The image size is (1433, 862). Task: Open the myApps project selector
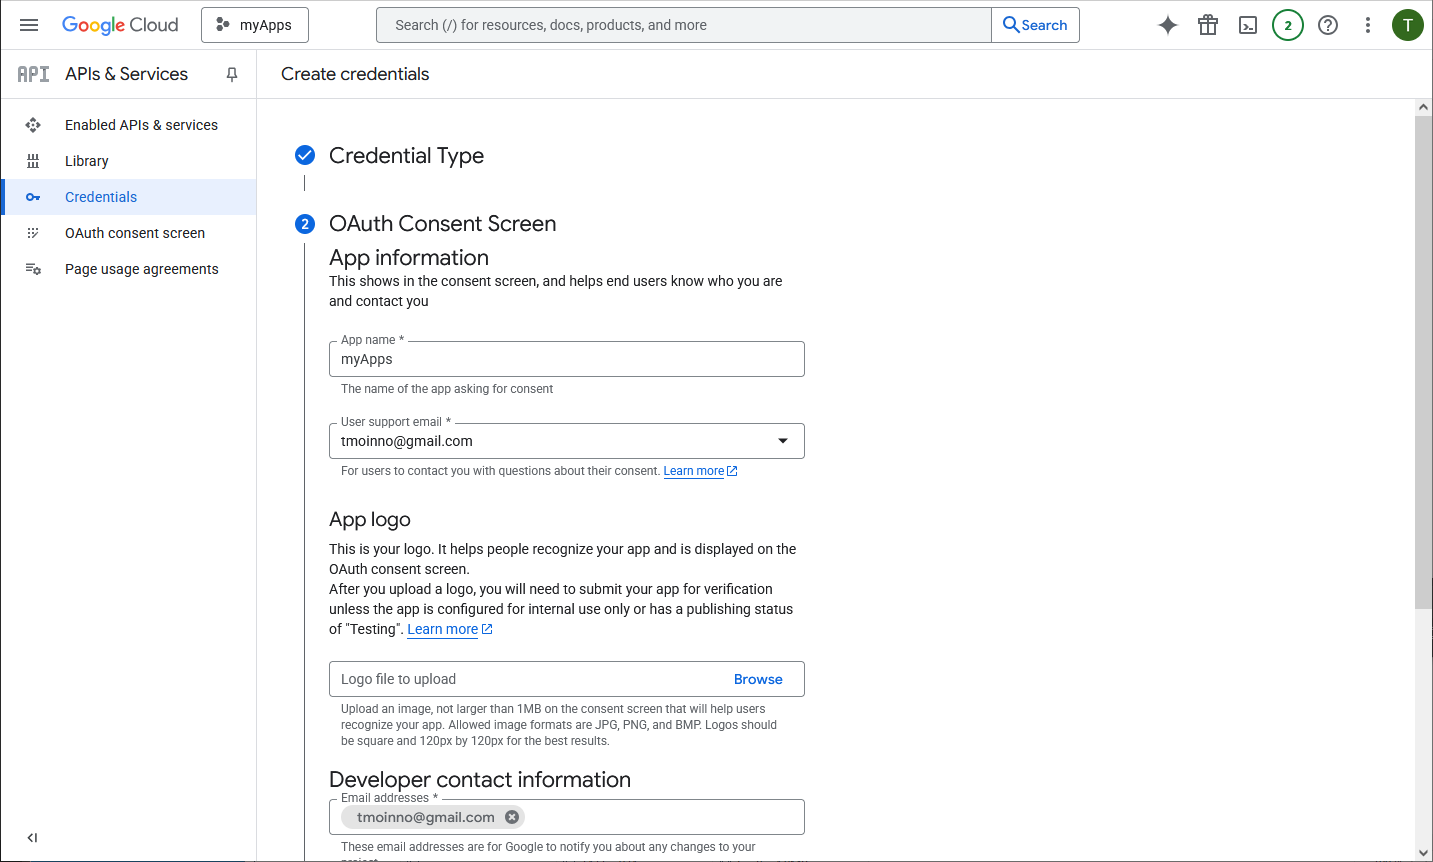pyautogui.click(x=255, y=25)
